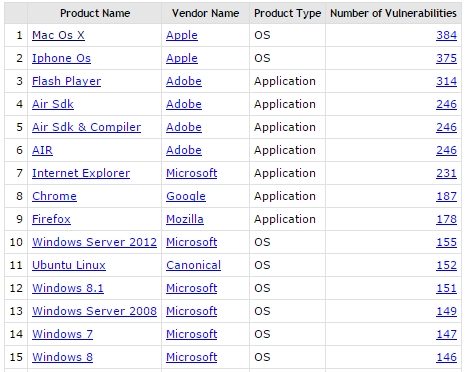The height and width of the screenshot is (372, 466).
Task: Click the Canonical vendor link
Action: click(x=193, y=265)
